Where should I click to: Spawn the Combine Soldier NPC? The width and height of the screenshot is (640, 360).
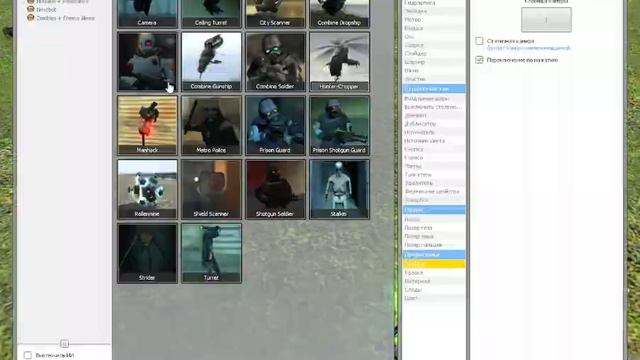point(275,62)
